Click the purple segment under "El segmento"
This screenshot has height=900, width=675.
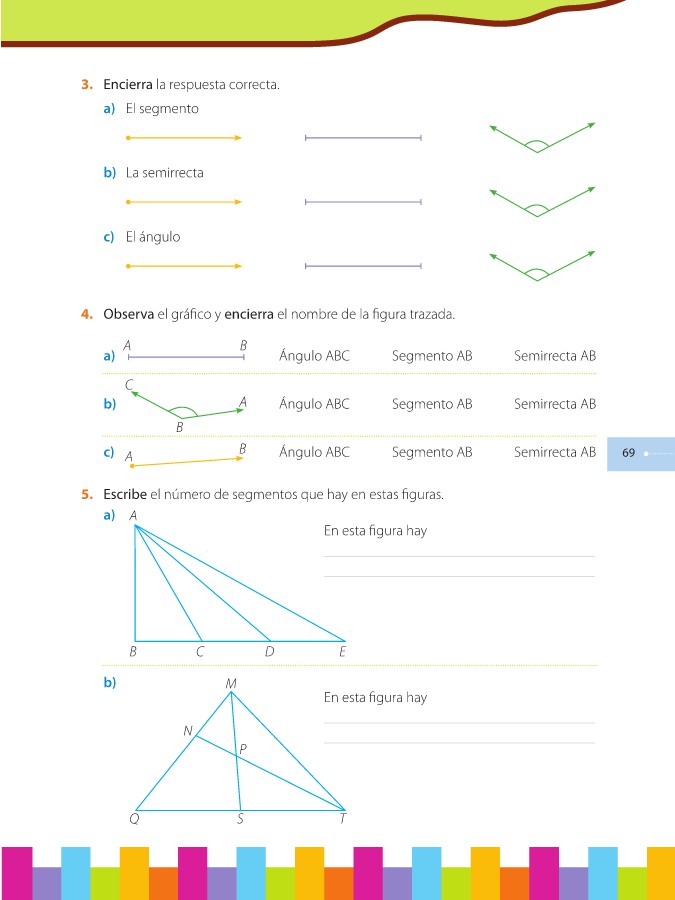coord(363,138)
